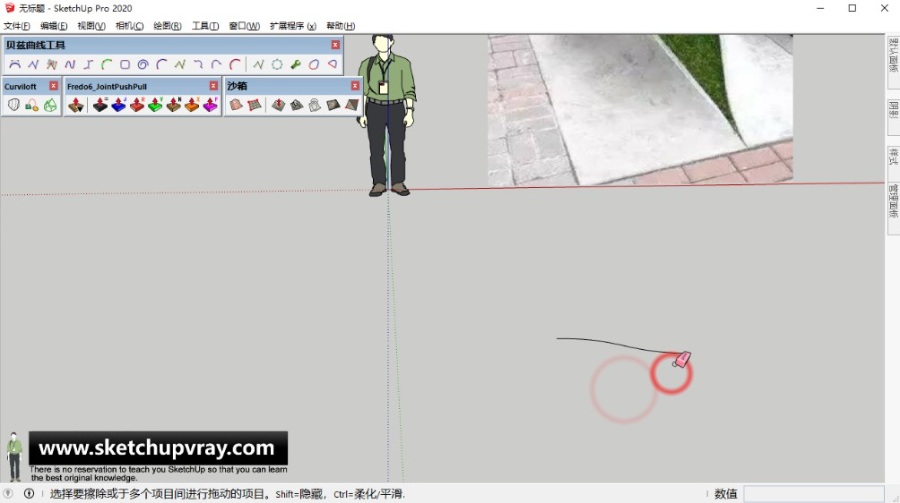Select the red triangle curve tool
900x503 pixels.
click(x=332, y=64)
